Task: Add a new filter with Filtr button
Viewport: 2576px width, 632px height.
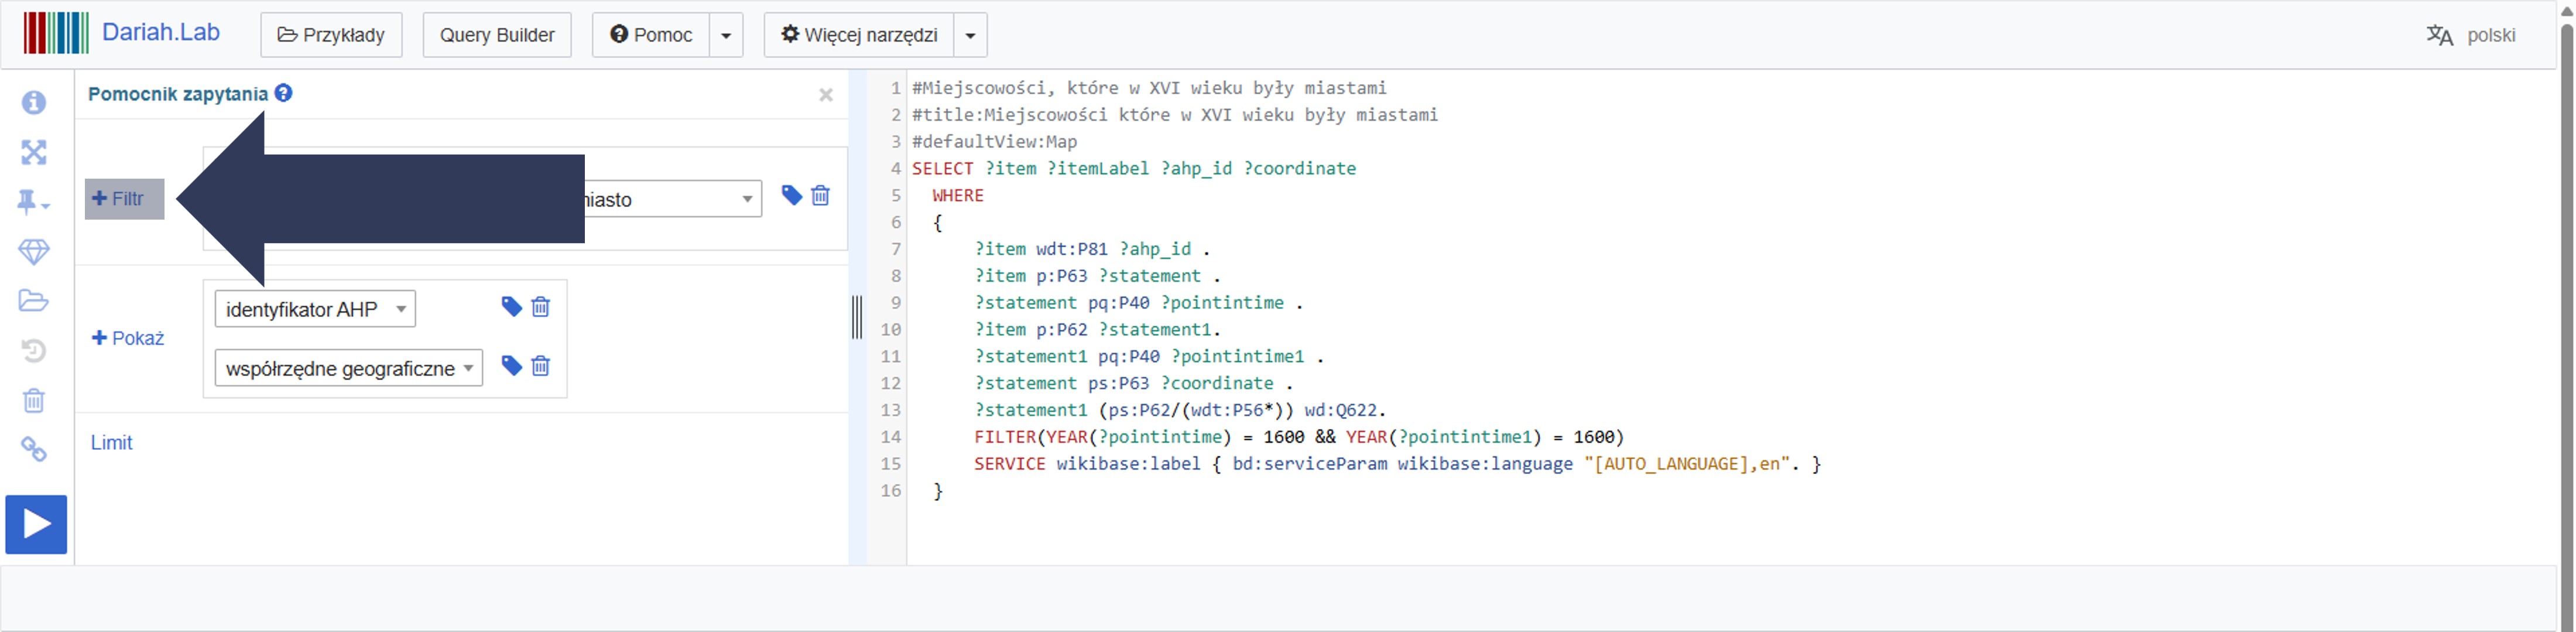Action: tap(124, 199)
